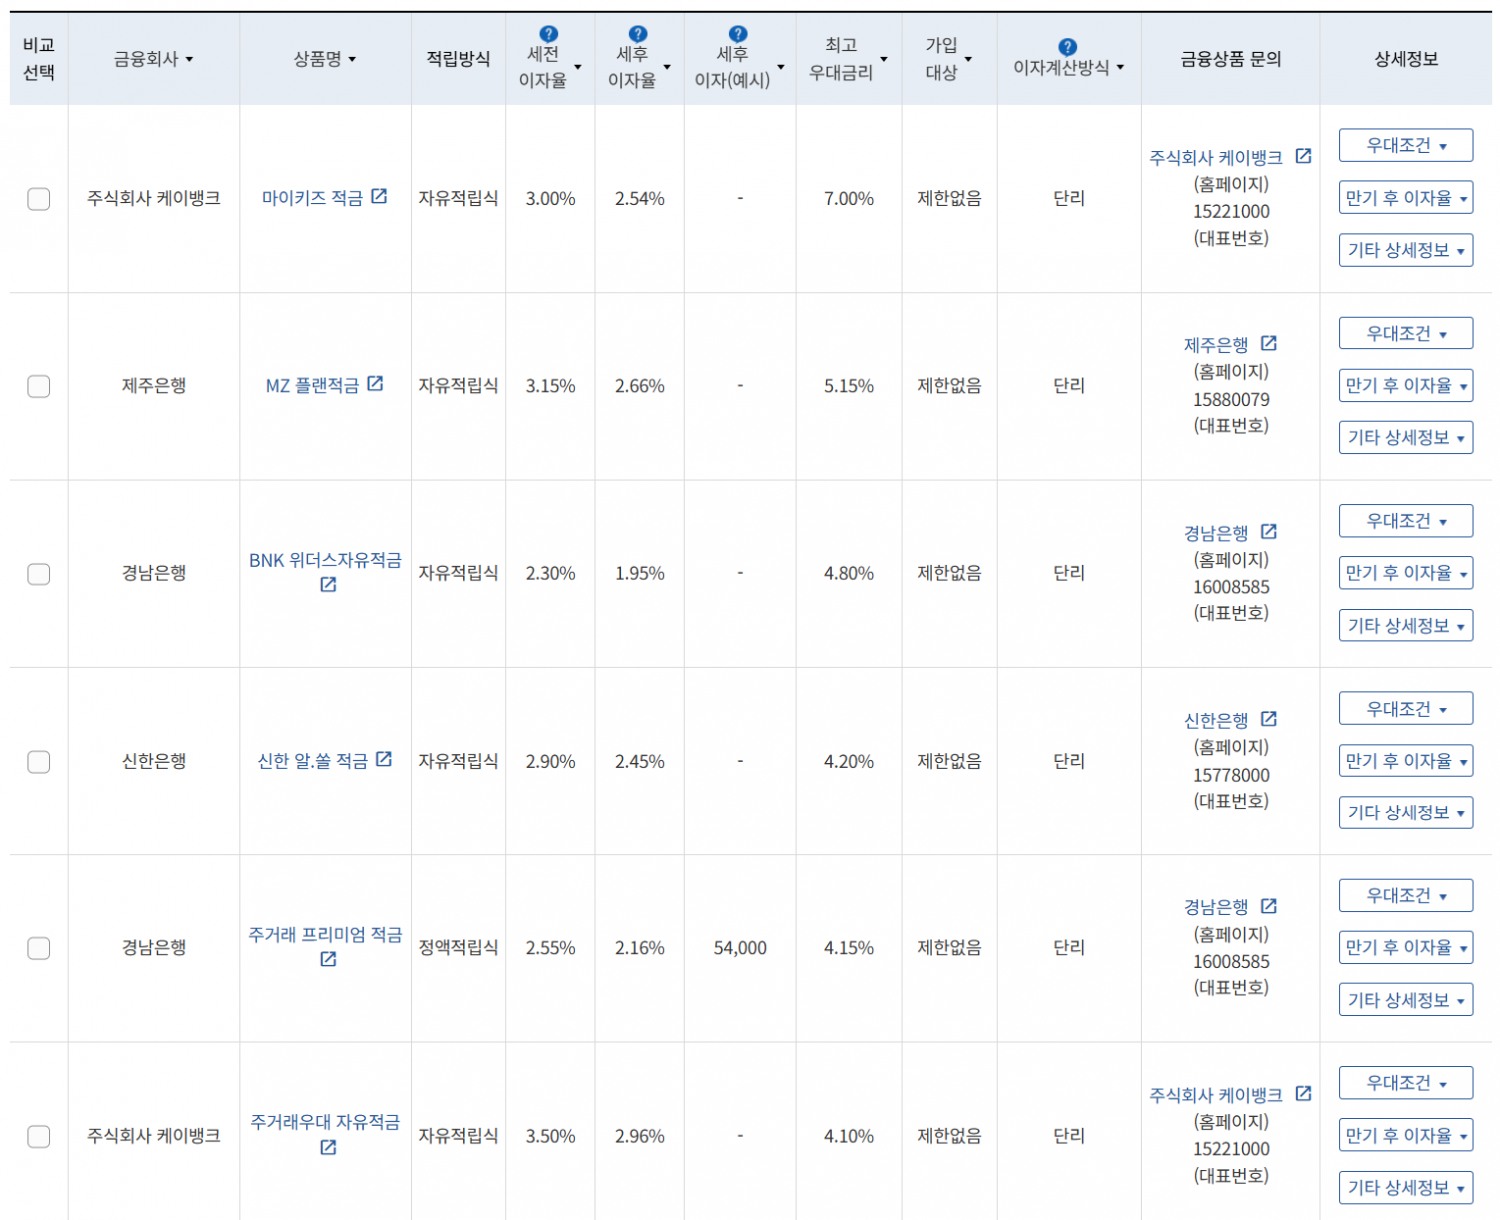1500x1220 pixels.
Task: Click the 7.00% 최고 우대금리 cell
Action: [849, 199]
